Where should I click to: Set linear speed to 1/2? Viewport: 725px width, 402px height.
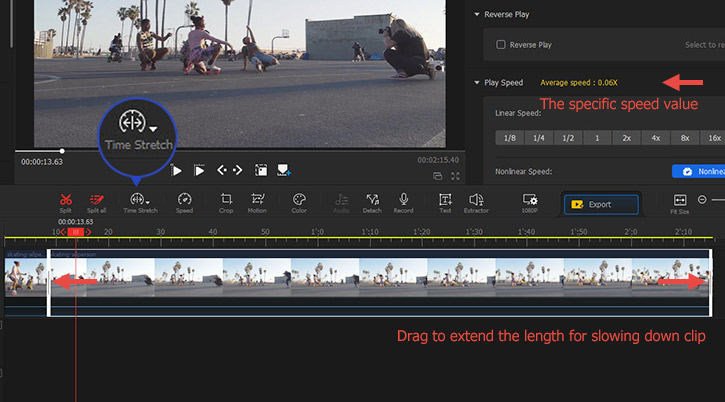point(567,138)
